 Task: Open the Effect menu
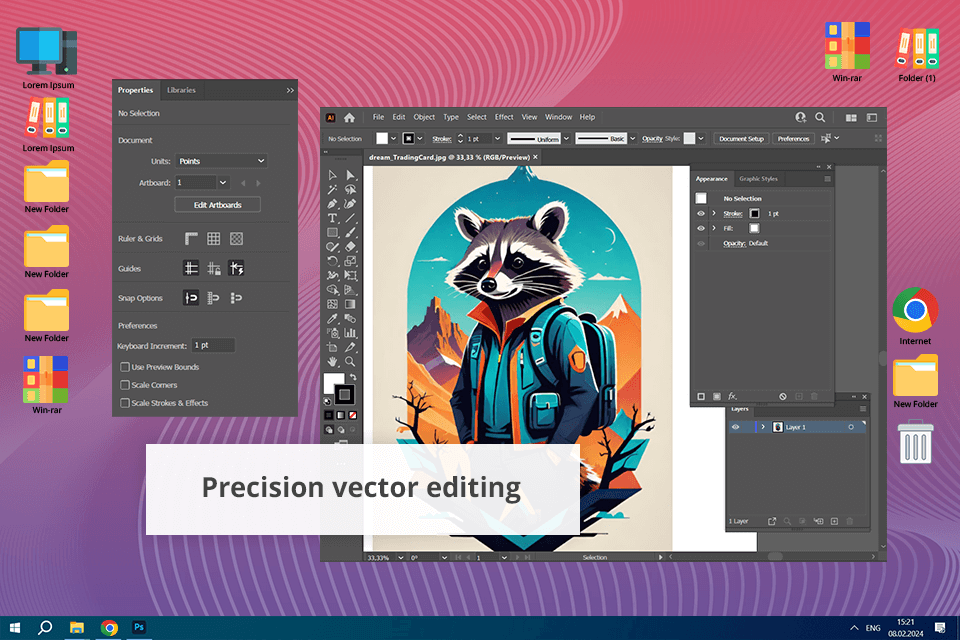[x=504, y=117]
